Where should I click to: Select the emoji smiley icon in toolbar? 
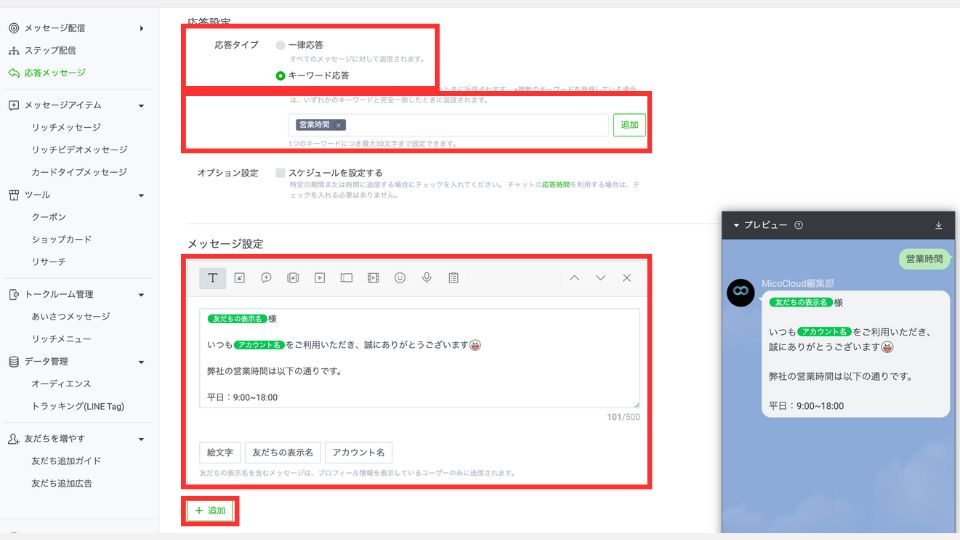click(400, 278)
